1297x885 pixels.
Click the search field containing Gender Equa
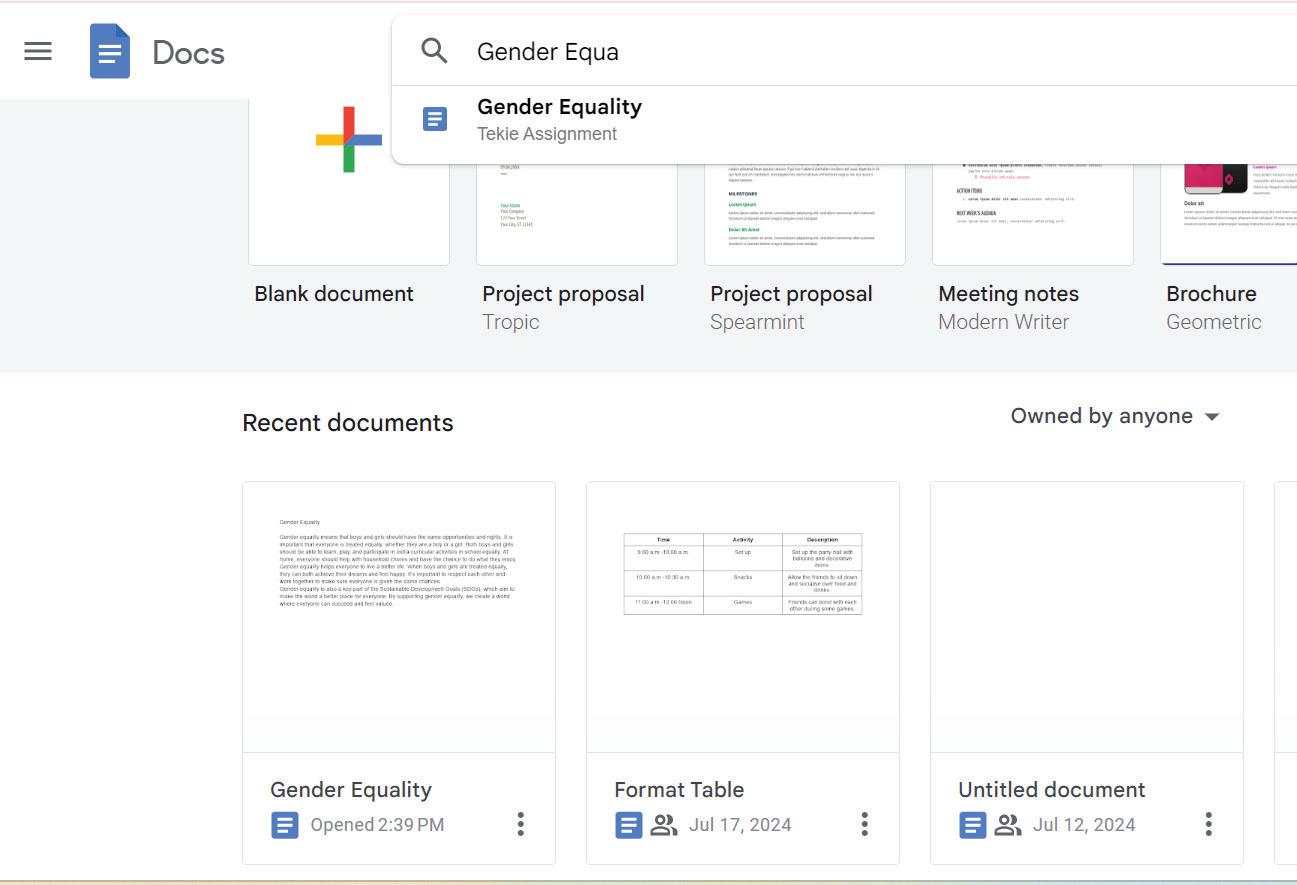click(x=800, y=51)
